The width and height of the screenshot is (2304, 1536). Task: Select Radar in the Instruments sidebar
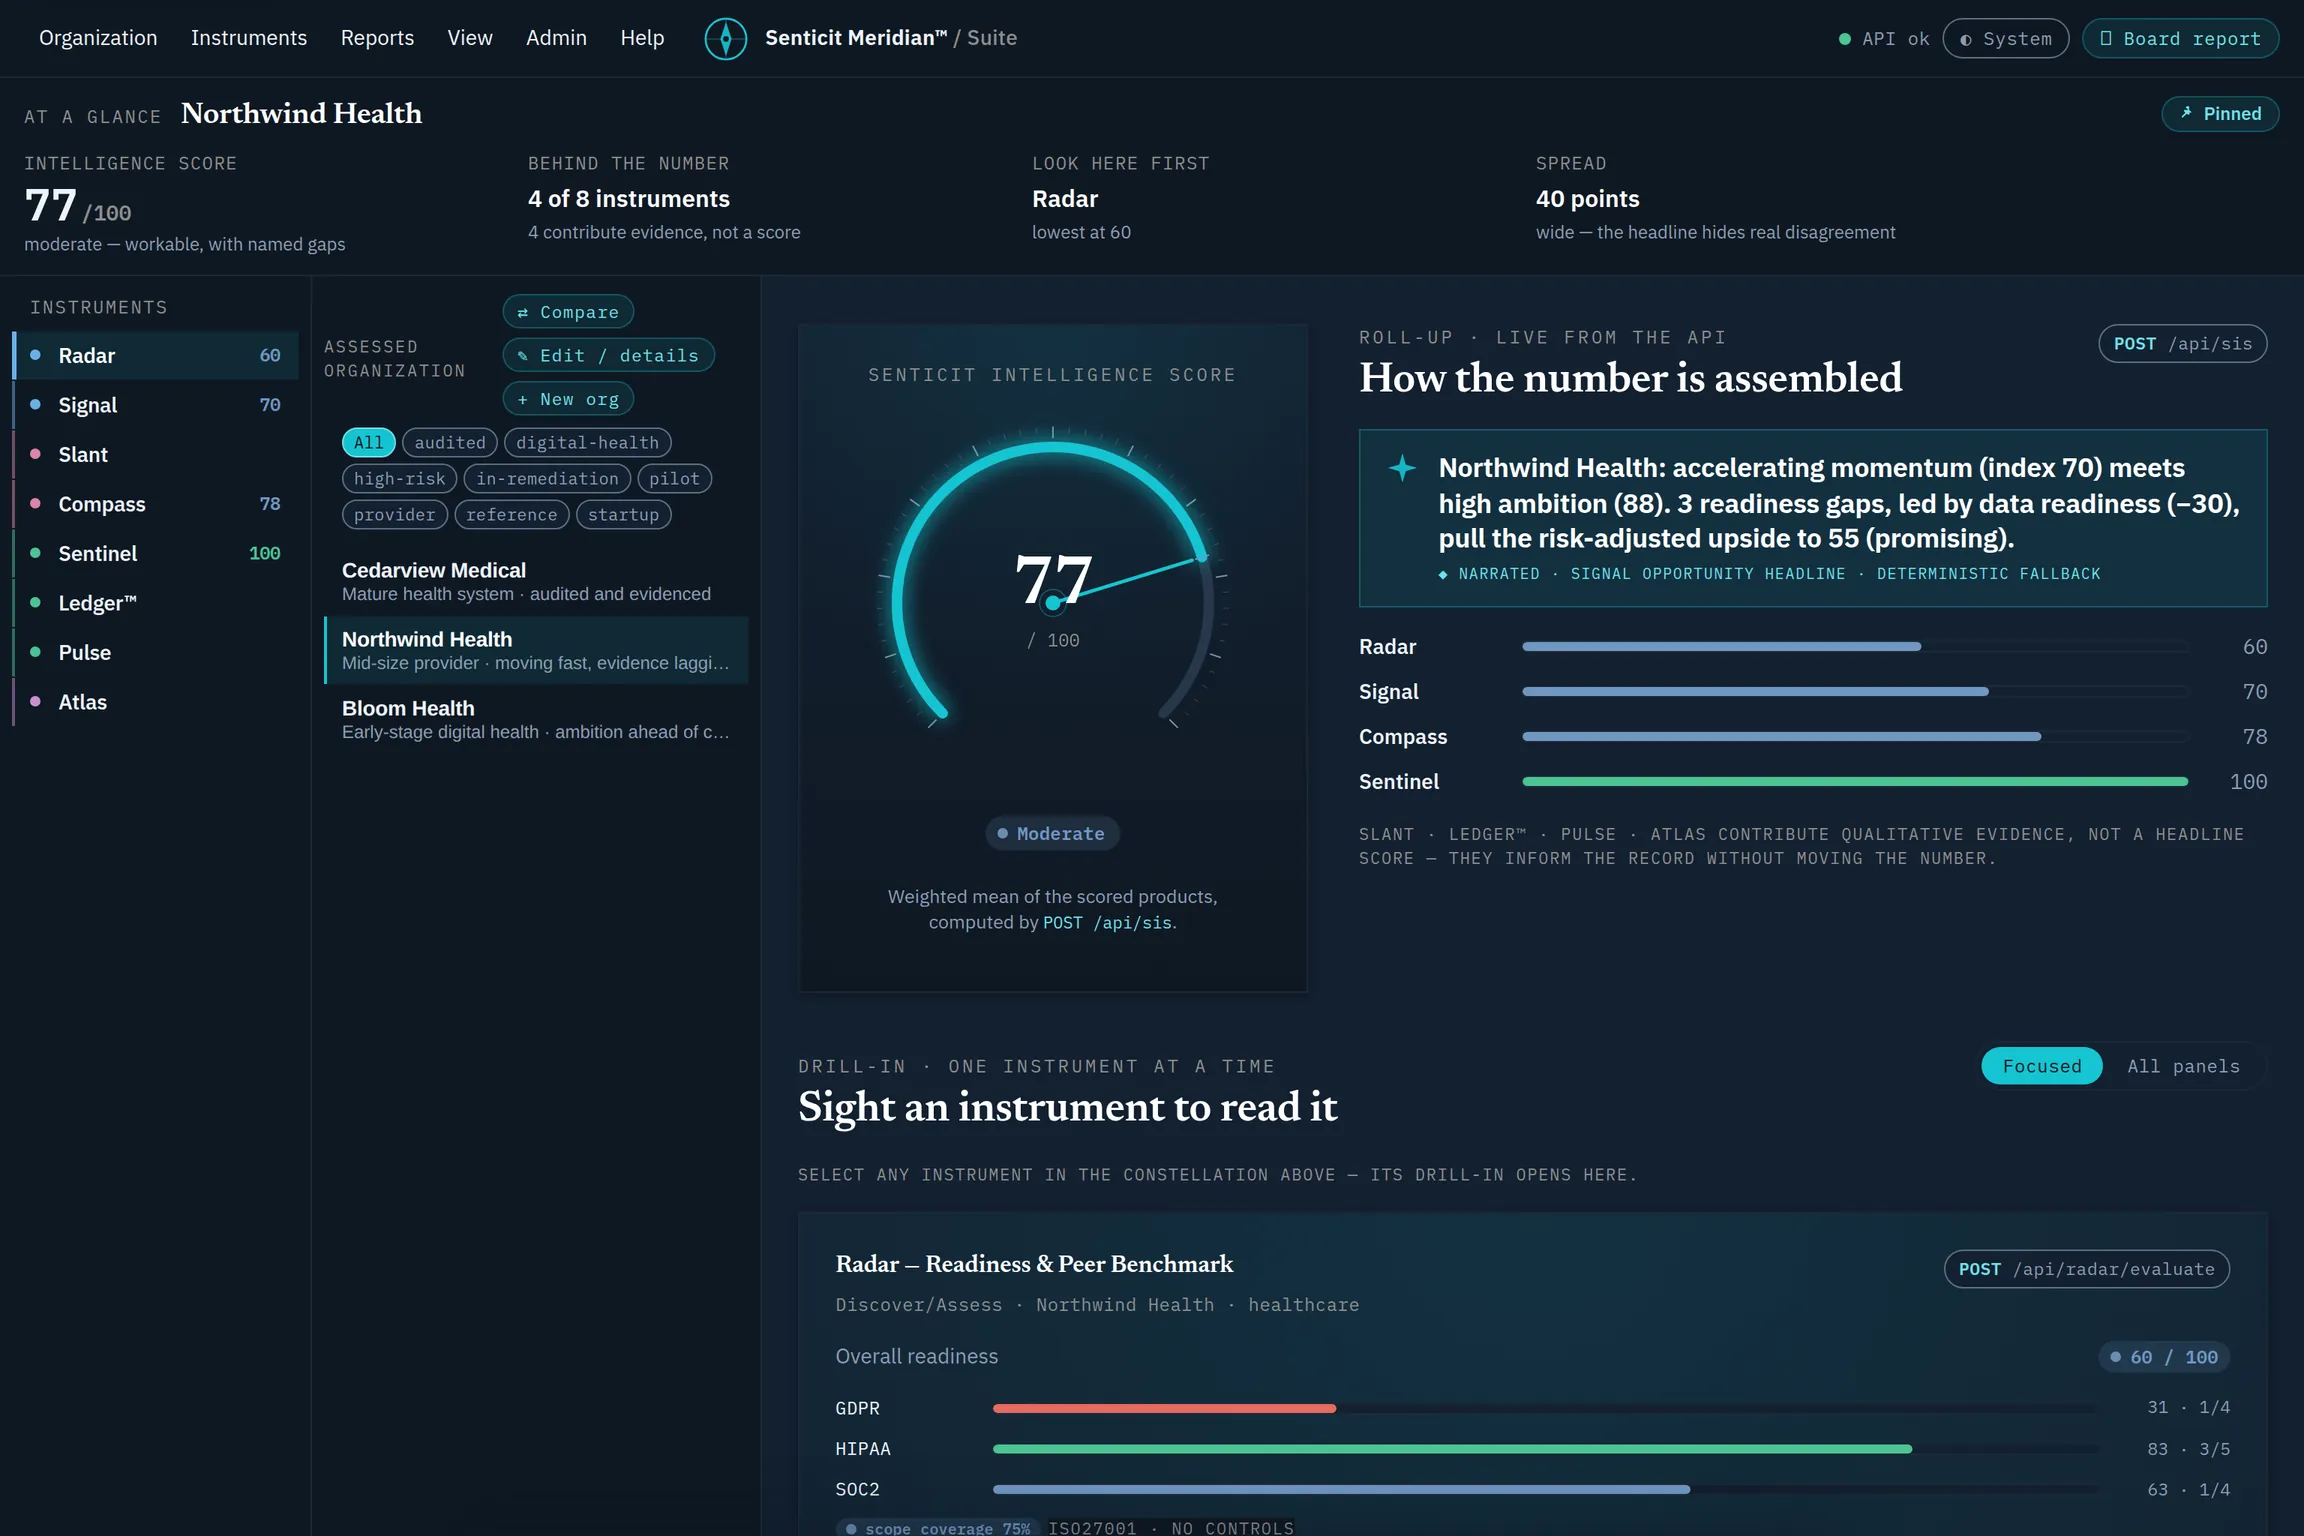click(156, 355)
